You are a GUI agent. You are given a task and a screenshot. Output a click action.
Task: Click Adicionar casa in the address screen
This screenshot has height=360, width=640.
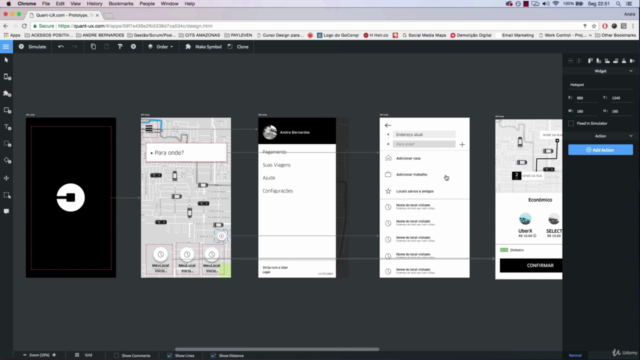pos(408,158)
